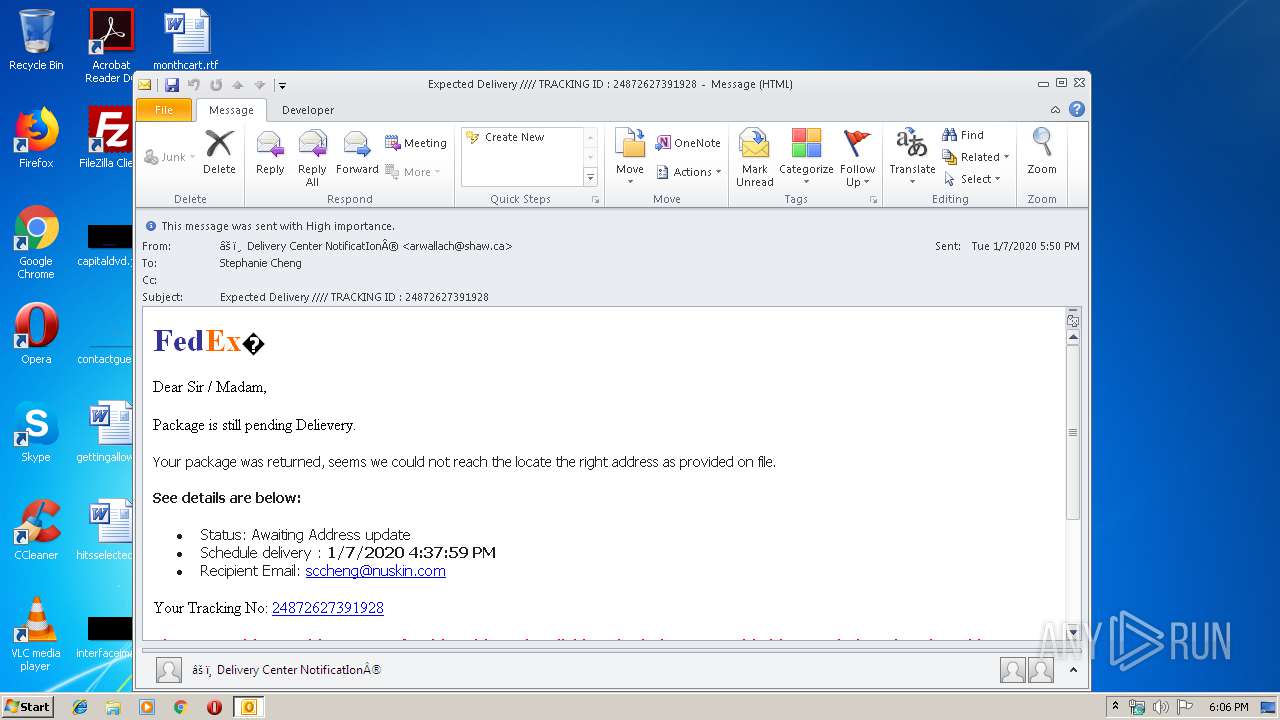Open the tracking number 24872627391928 link
The image size is (1280, 720).
click(328, 608)
